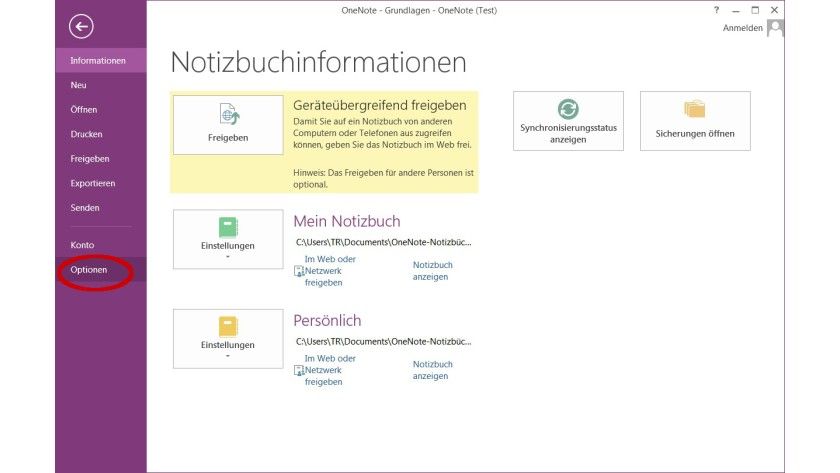Click Im Web oder Netzwerk freigeben under Mein Notizbuch
Screen dimensions: 840x473
click(x=325, y=271)
